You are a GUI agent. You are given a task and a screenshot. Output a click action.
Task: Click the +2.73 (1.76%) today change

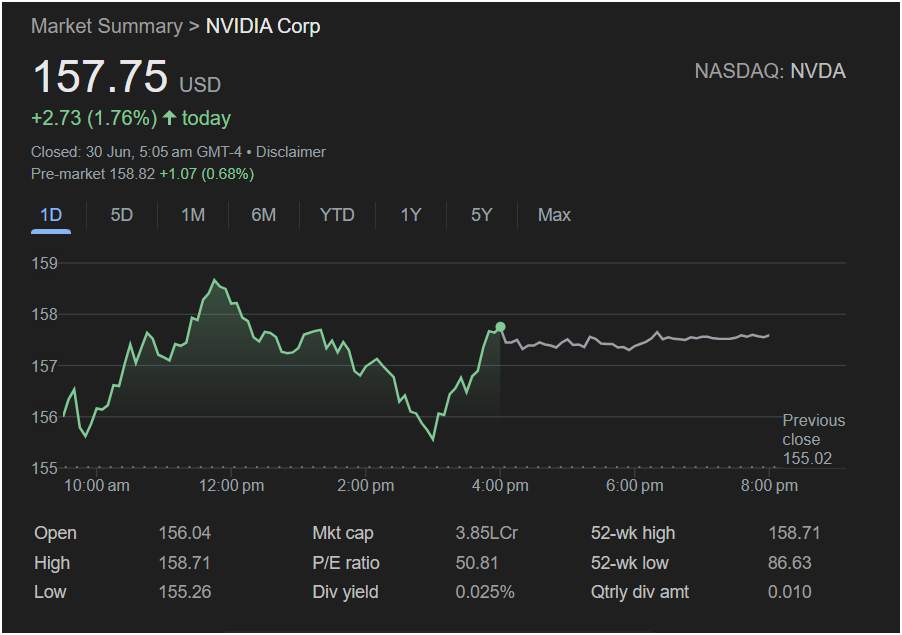131,118
